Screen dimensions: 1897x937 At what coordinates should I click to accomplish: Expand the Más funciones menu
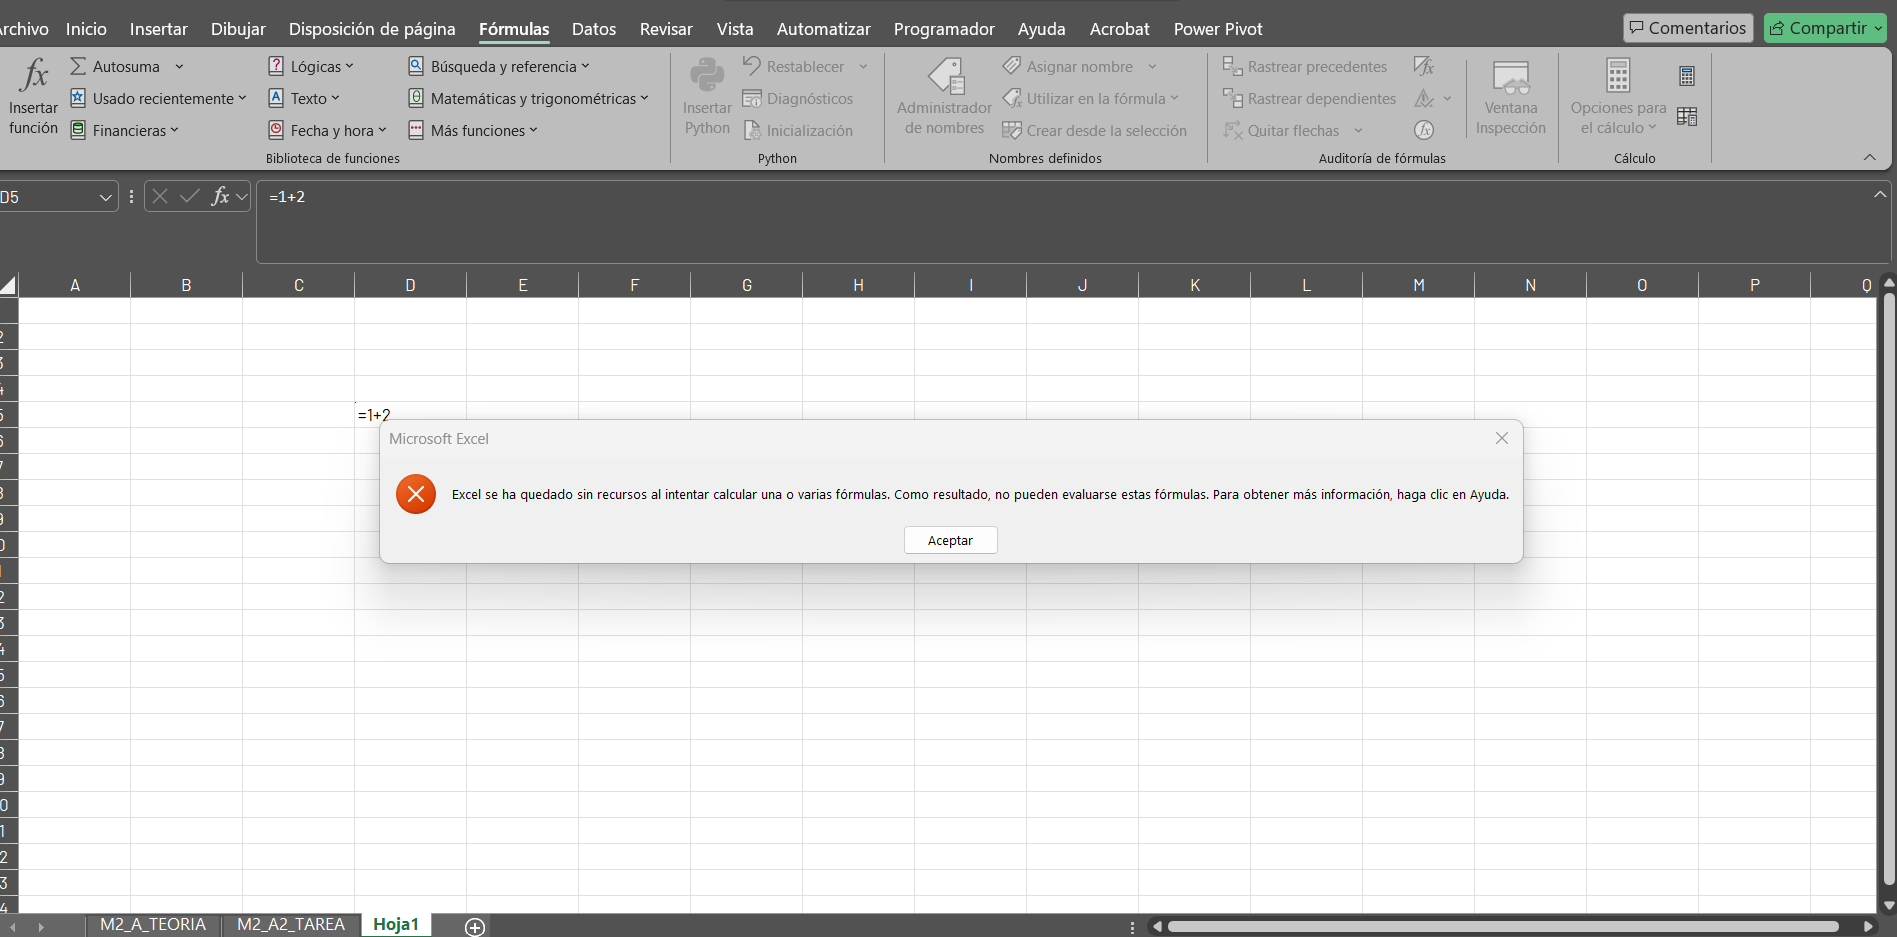click(x=473, y=130)
